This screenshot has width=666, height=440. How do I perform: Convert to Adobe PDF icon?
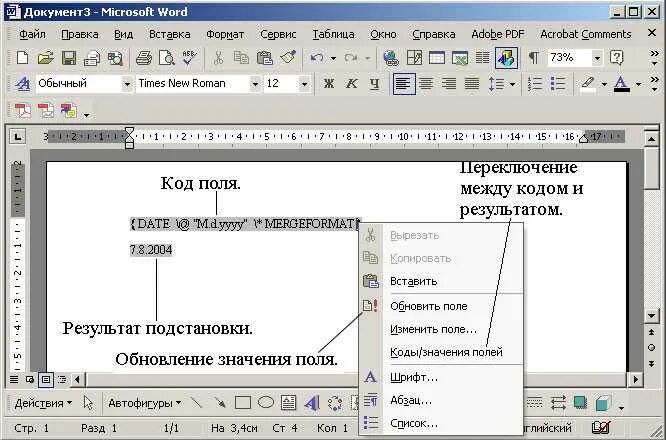[x=22, y=111]
